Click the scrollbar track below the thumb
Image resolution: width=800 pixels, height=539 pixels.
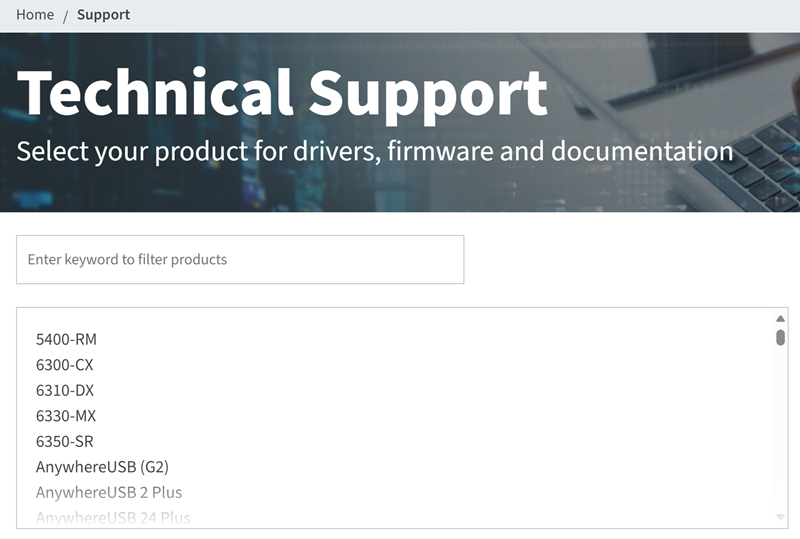[780, 430]
